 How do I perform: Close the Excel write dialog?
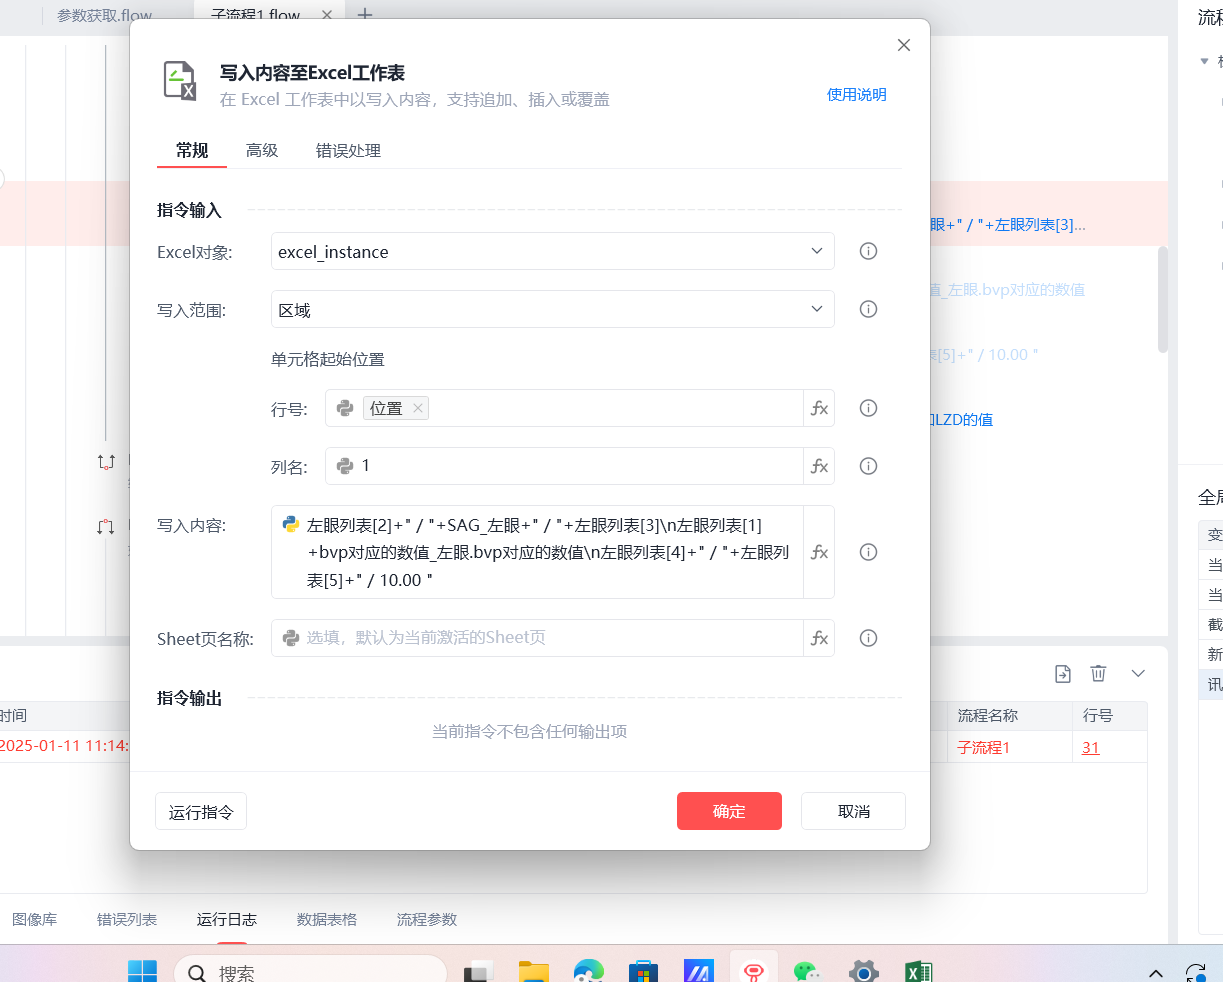click(904, 45)
